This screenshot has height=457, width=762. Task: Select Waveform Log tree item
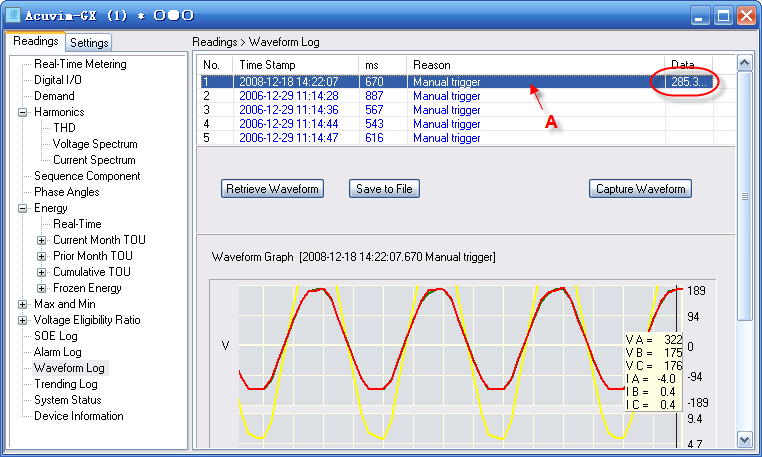point(69,369)
